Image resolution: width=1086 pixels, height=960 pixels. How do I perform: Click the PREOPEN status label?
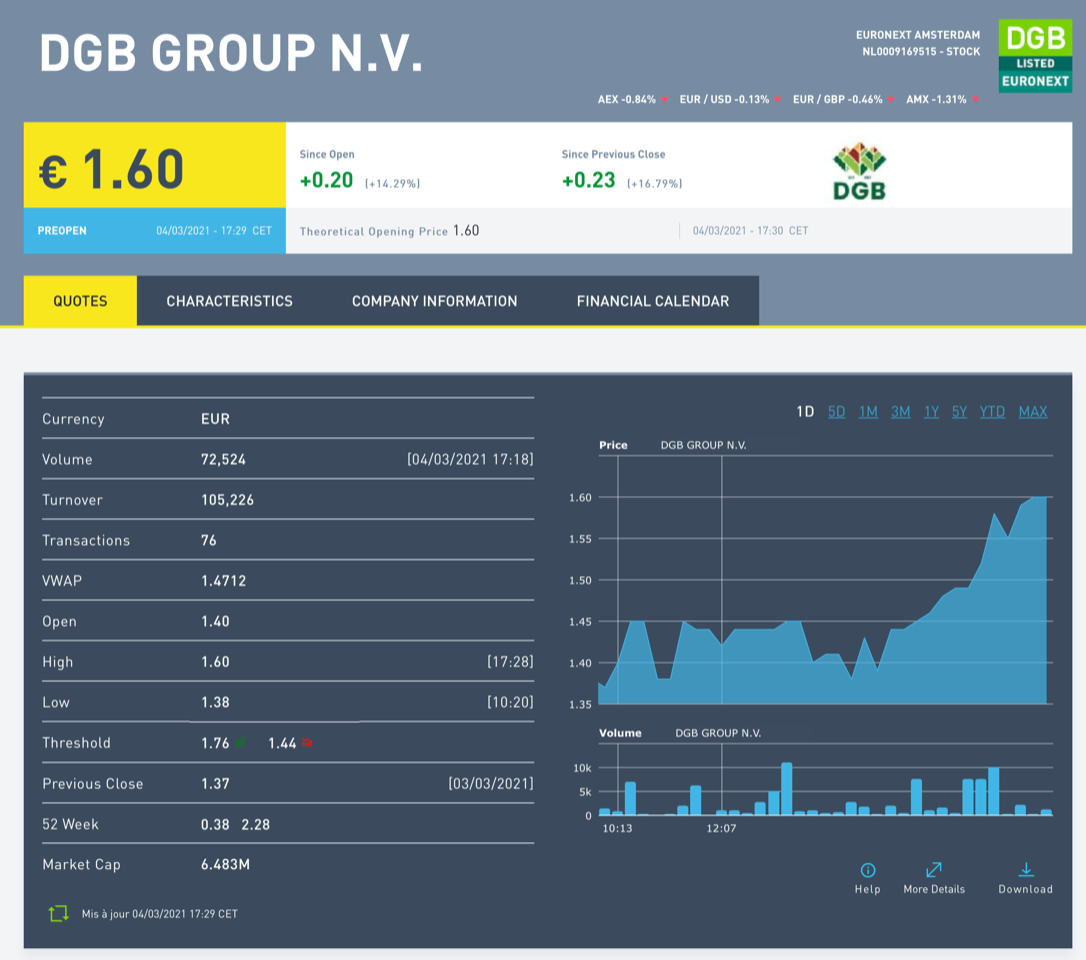point(62,231)
